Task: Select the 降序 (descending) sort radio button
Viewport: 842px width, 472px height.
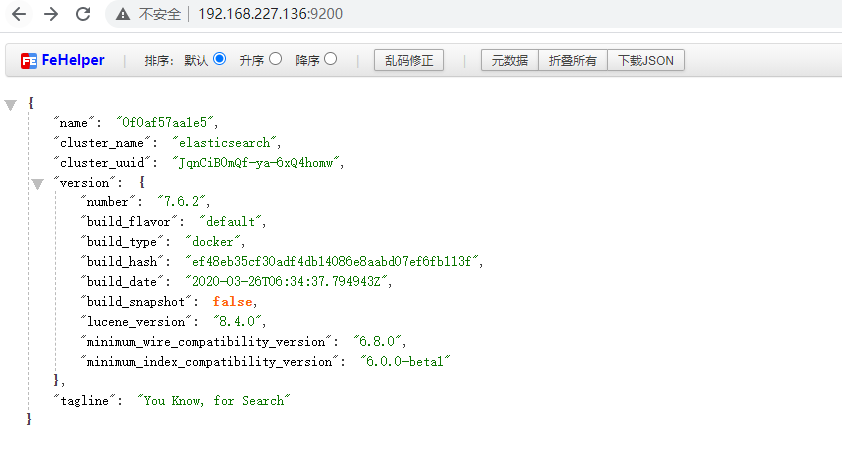Action: (x=331, y=59)
